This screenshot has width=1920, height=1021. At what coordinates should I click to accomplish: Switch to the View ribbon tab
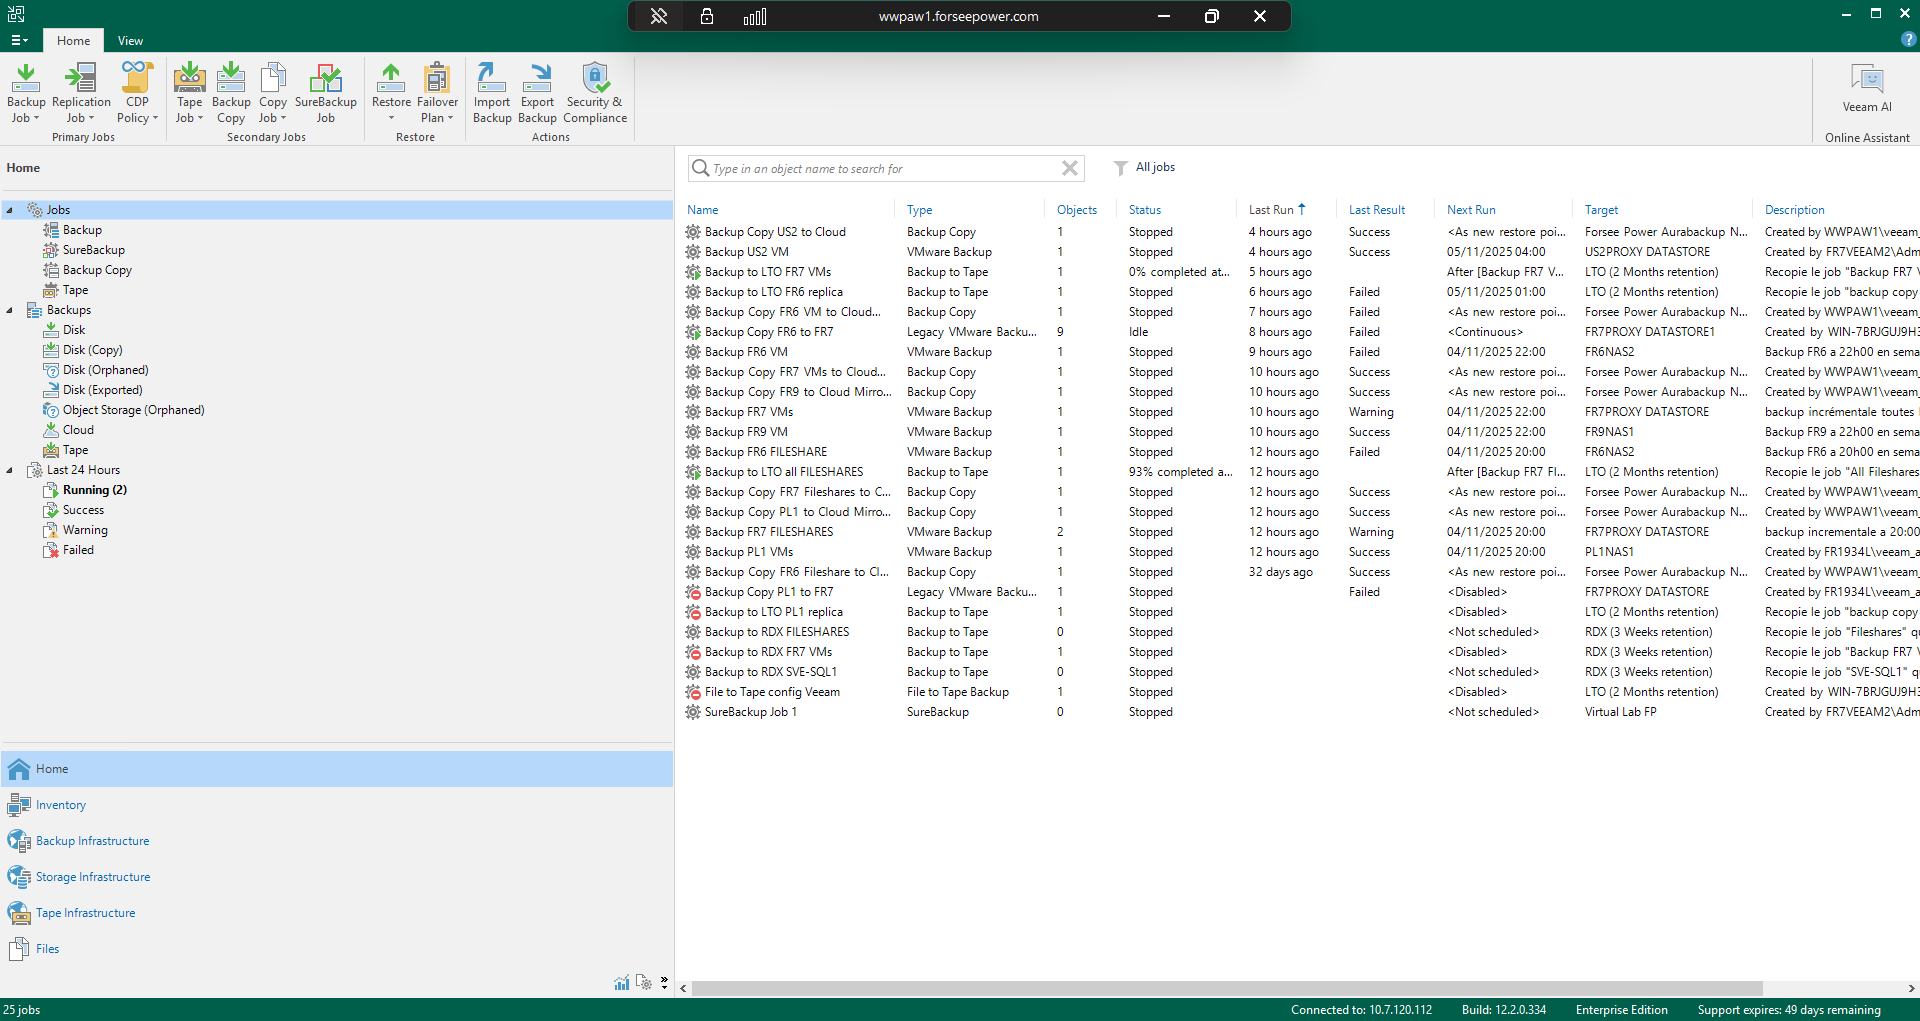129,40
